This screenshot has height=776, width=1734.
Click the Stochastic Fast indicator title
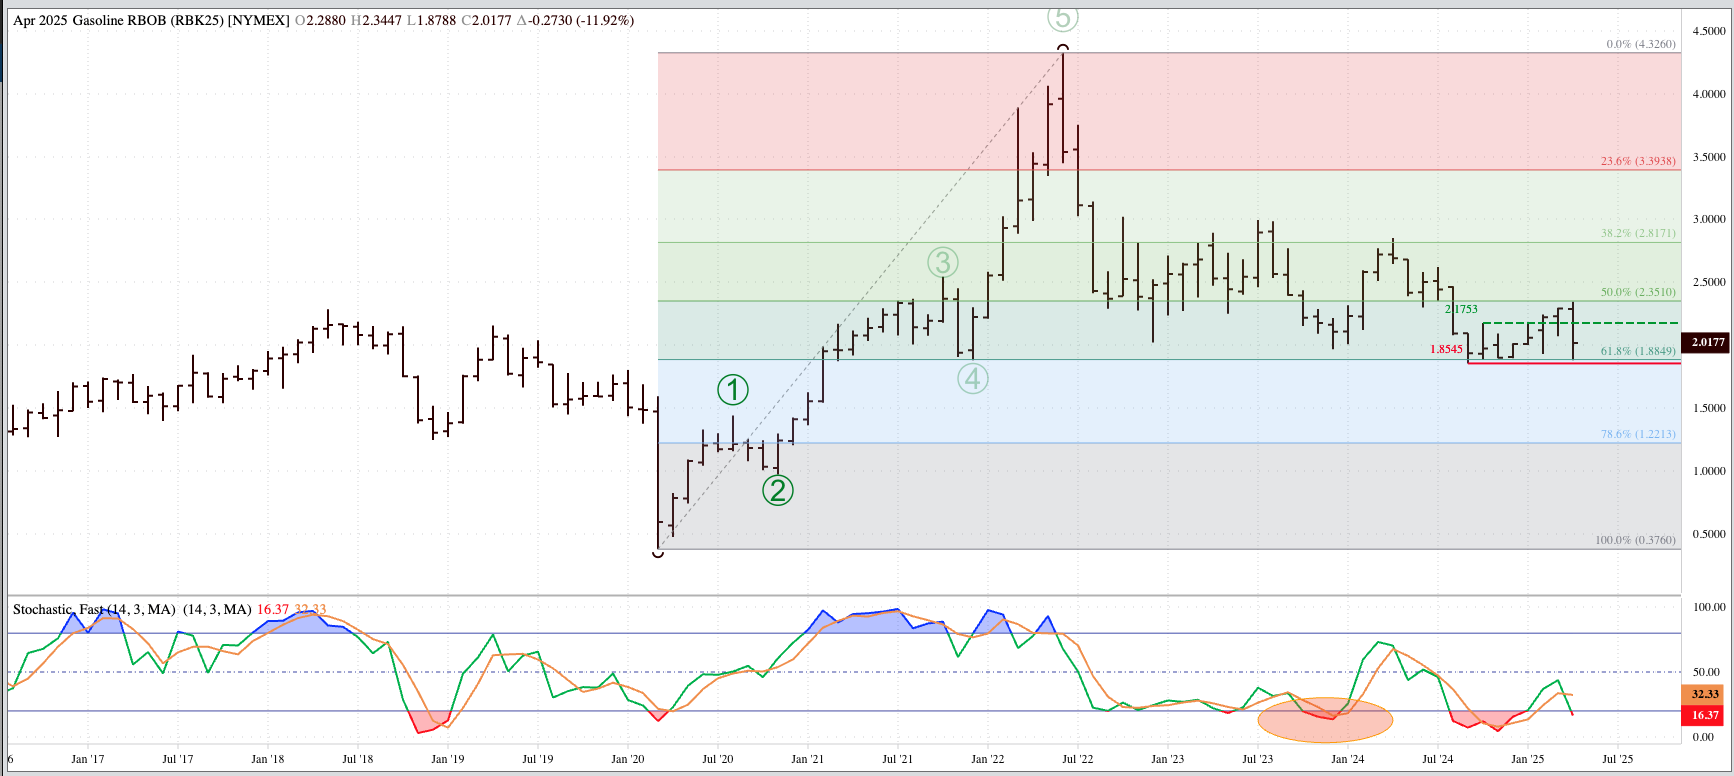tap(94, 609)
